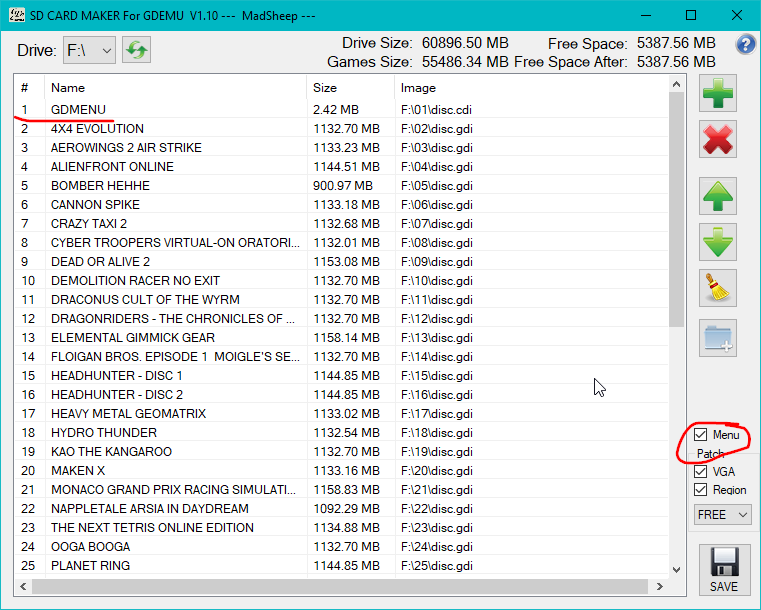Open help with the blue question mark
This screenshot has width=761, height=610.
pyautogui.click(x=745, y=45)
